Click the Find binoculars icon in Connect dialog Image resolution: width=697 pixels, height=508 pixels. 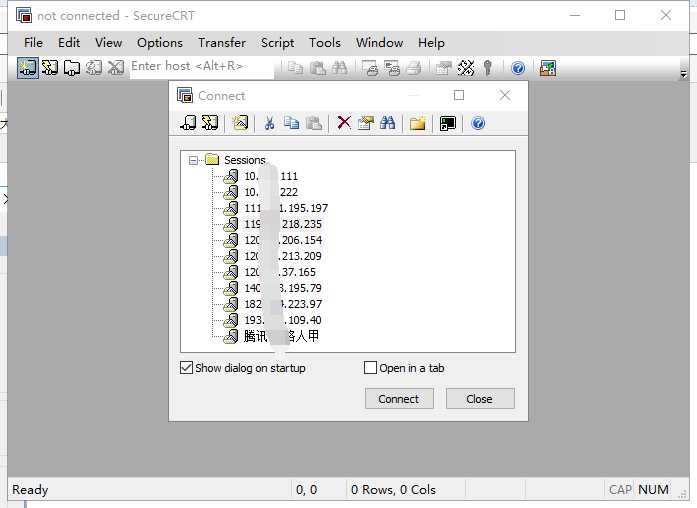(388, 123)
